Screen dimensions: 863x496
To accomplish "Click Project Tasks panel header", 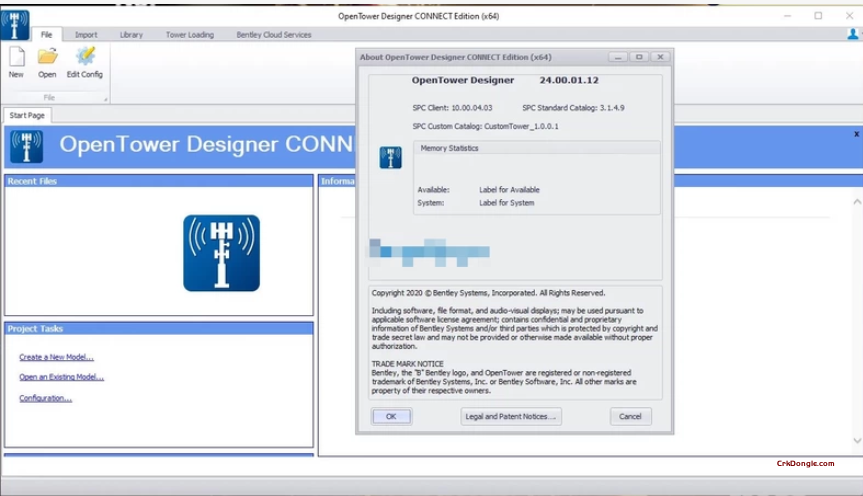I will [159, 329].
